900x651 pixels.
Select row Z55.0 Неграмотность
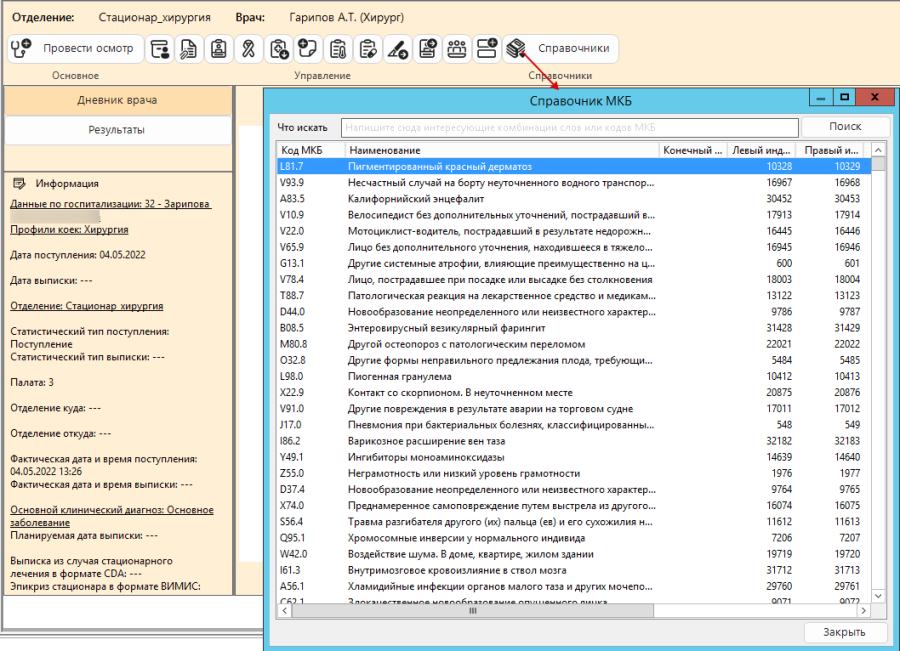[x=574, y=473]
